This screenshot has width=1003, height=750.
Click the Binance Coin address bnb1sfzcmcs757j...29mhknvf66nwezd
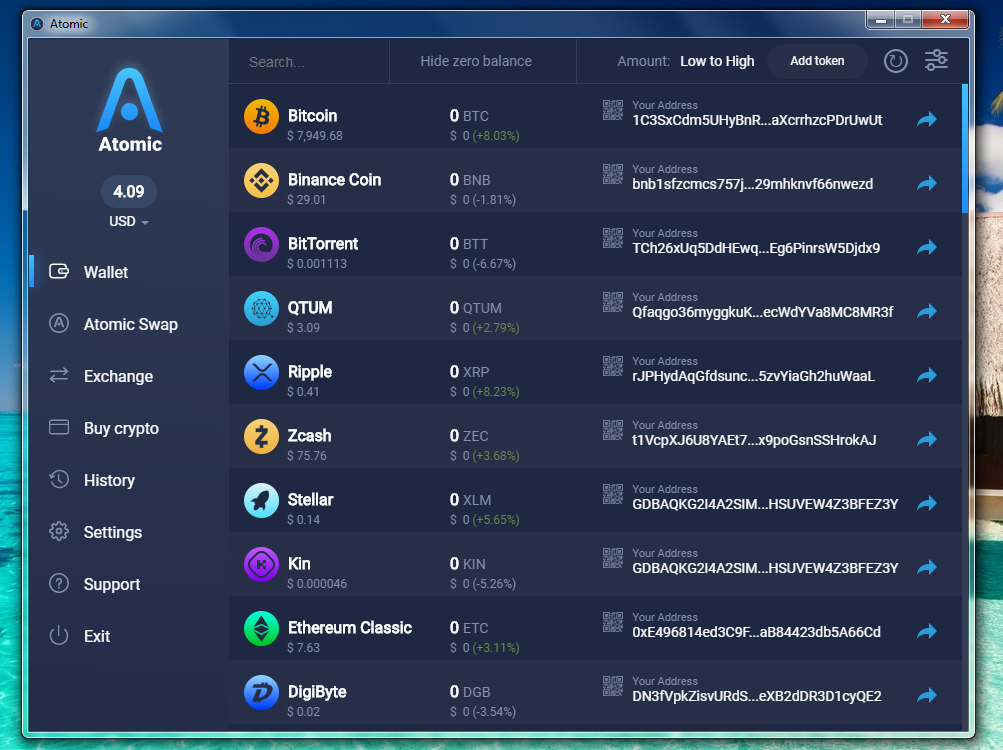(x=752, y=184)
